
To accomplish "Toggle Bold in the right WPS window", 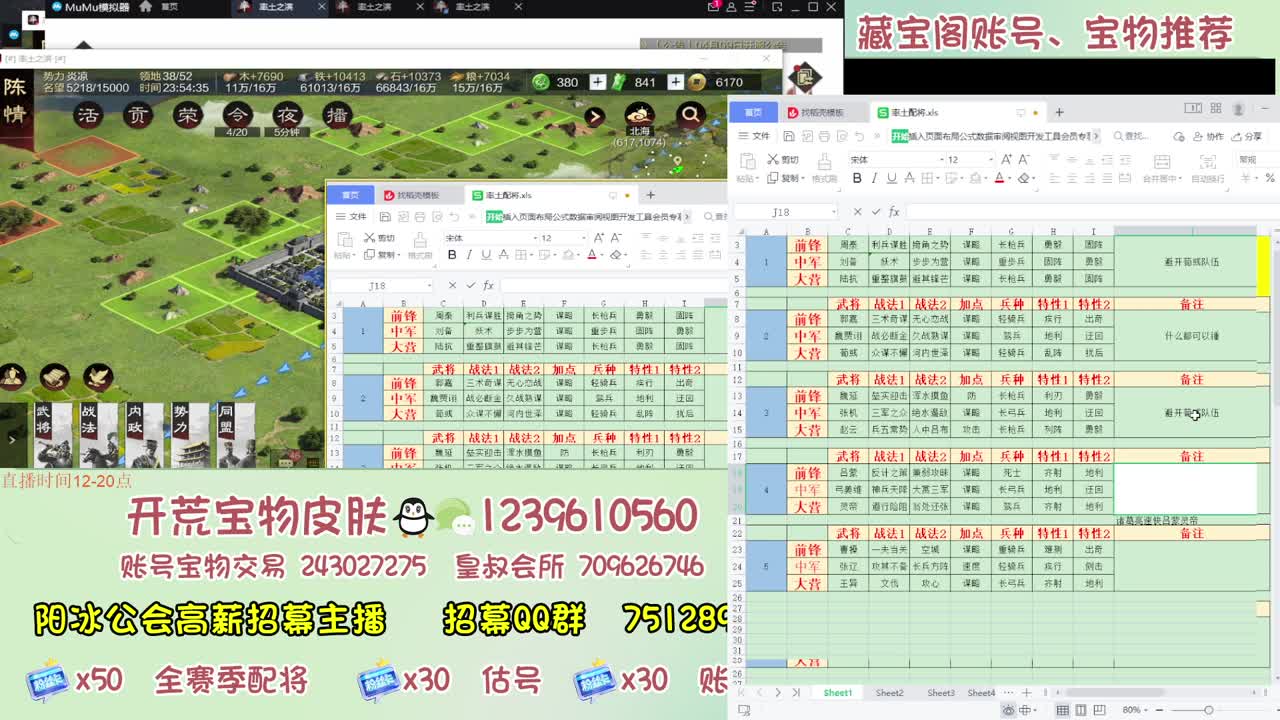I will [857, 178].
